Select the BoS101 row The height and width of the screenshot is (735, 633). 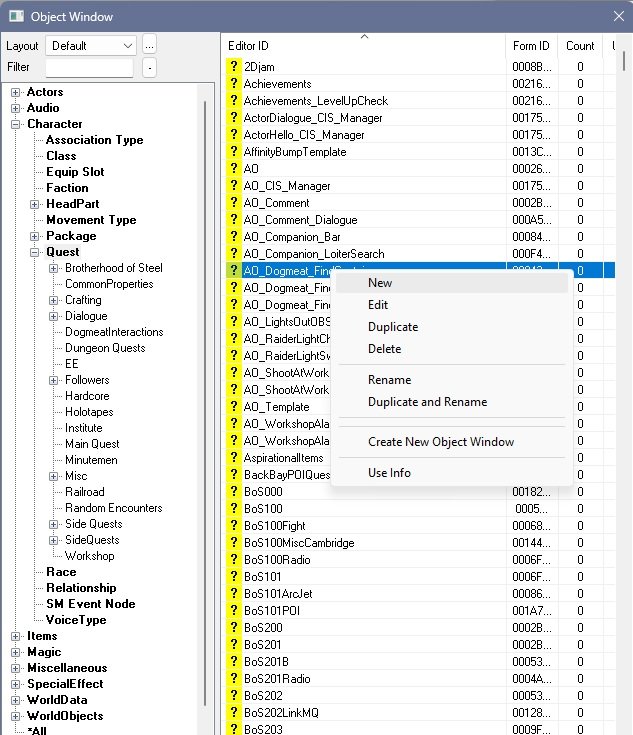pos(420,577)
